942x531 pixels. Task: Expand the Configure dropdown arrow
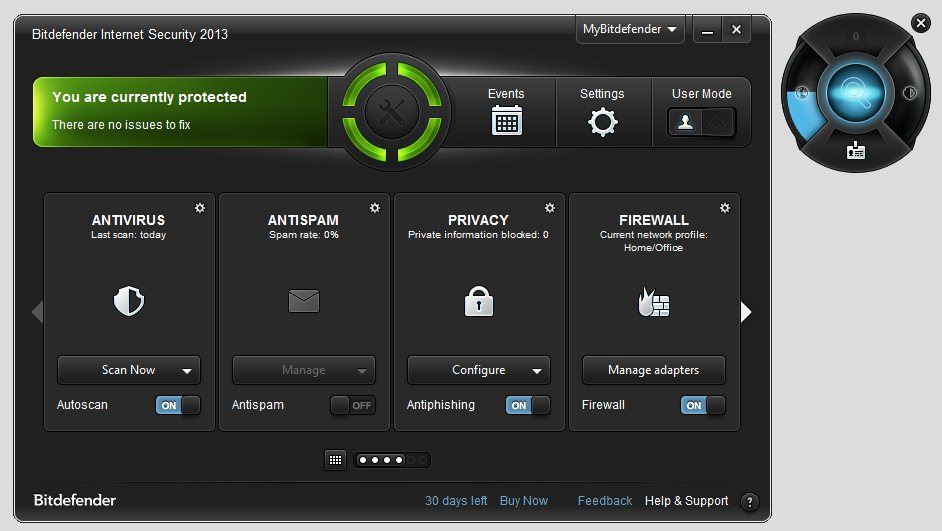(537, 371)
